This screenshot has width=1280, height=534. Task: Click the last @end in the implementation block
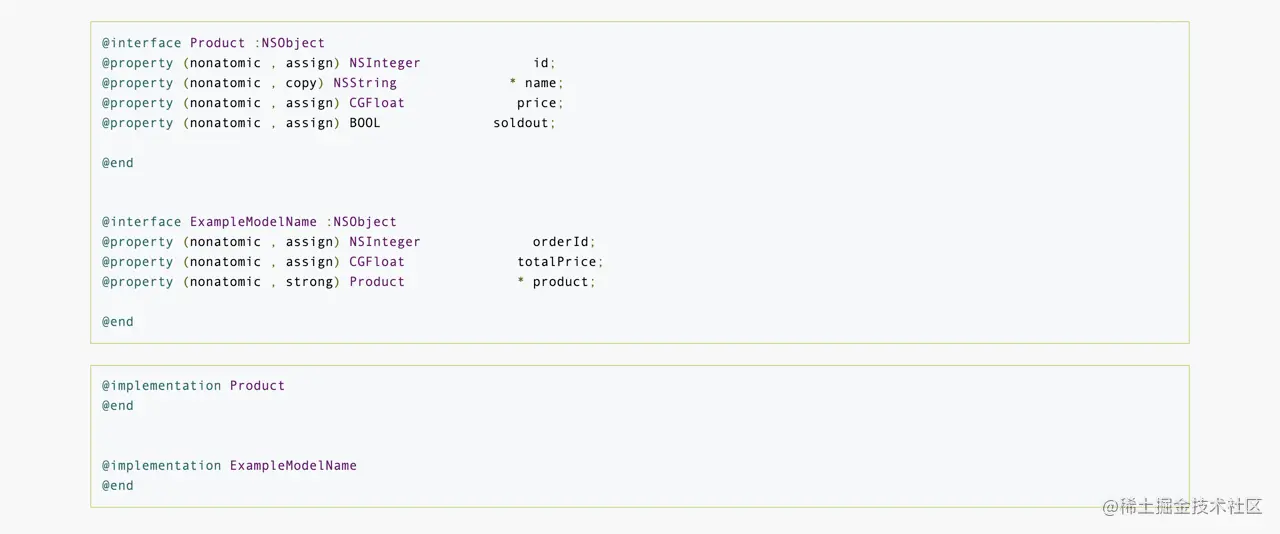click(118, 485)
